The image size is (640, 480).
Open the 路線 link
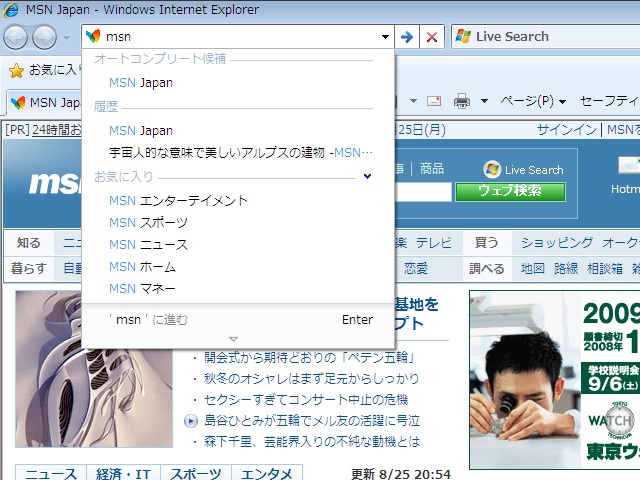click(566, 269)
